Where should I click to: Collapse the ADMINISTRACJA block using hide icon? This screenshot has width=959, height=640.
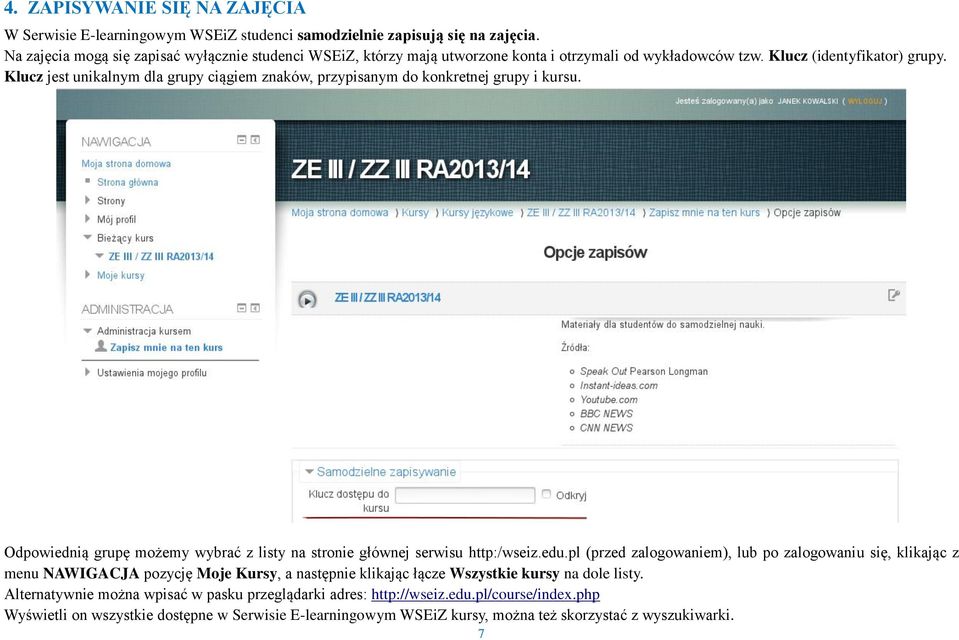point(242,308)
